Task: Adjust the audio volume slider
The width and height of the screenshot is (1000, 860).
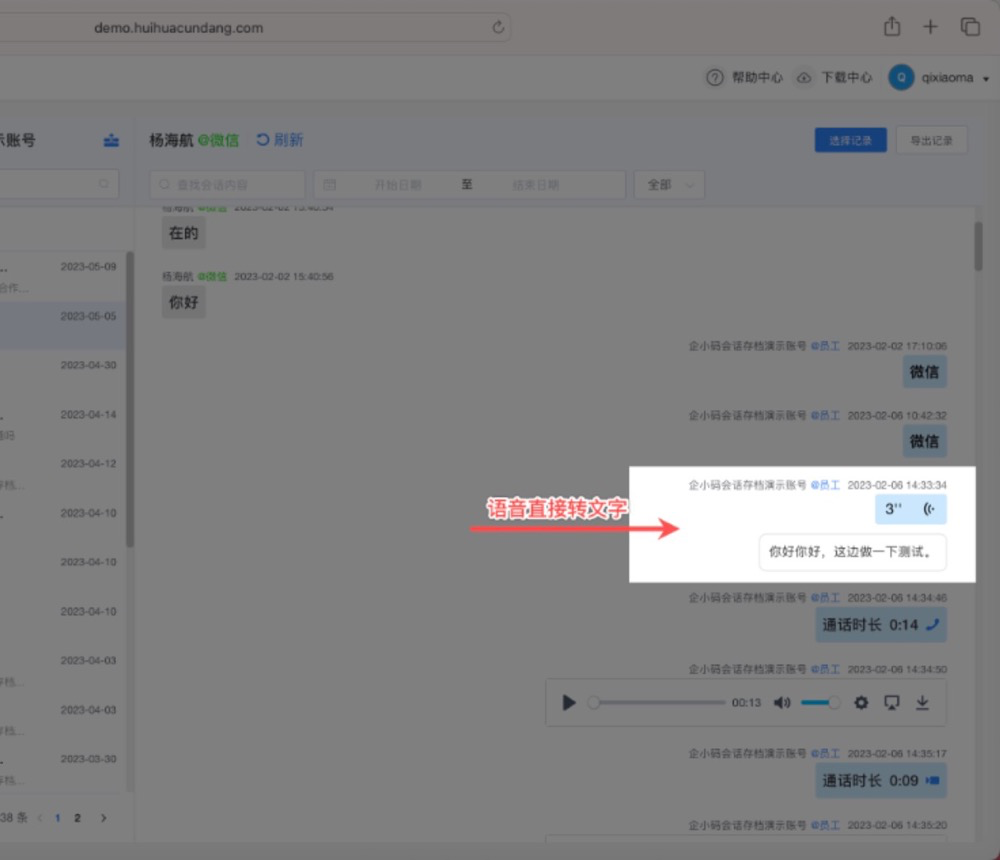Action: (820, 703)
